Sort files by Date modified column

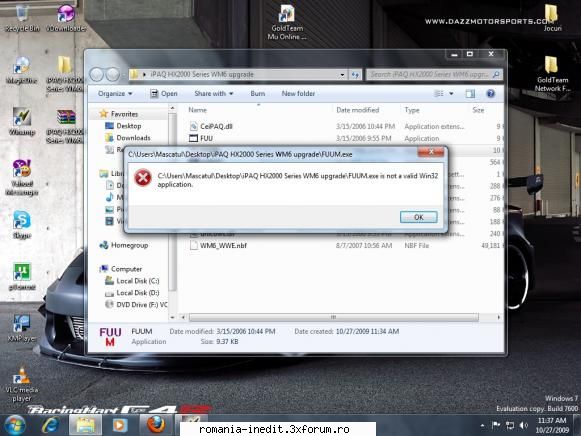point(358,110)
